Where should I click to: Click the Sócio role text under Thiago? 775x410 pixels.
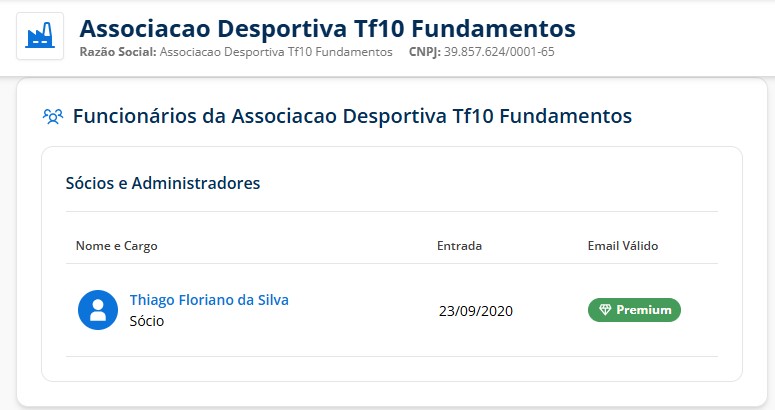(x=147, y=321)
